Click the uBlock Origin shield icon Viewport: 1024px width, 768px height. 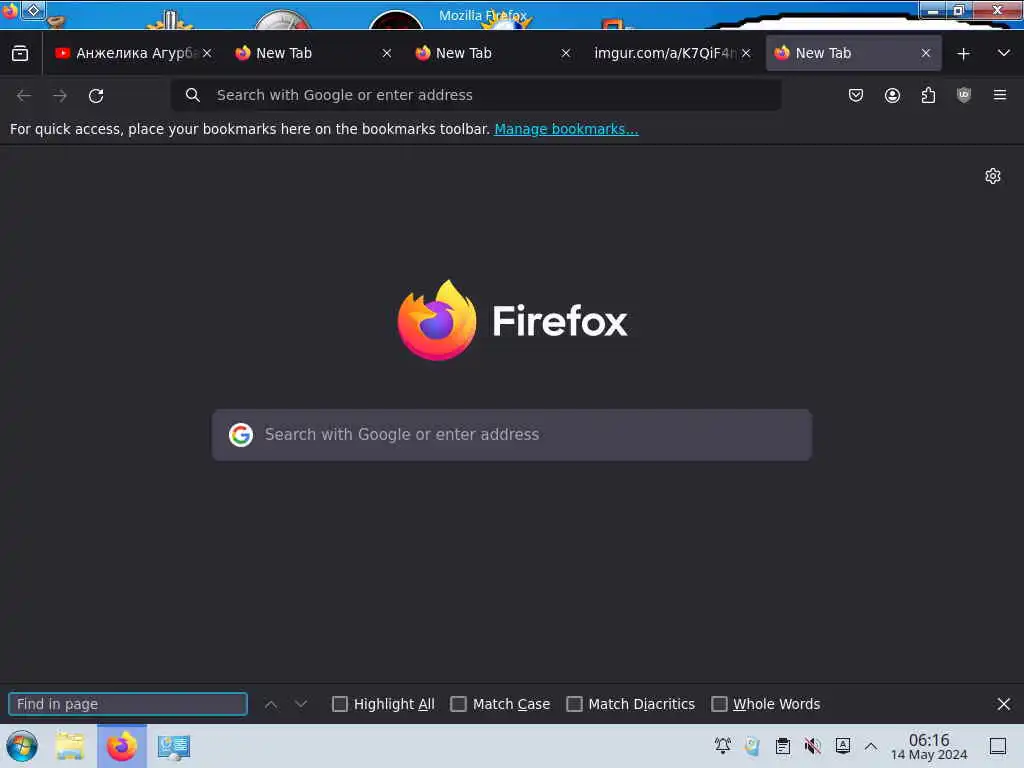(964, 95)
